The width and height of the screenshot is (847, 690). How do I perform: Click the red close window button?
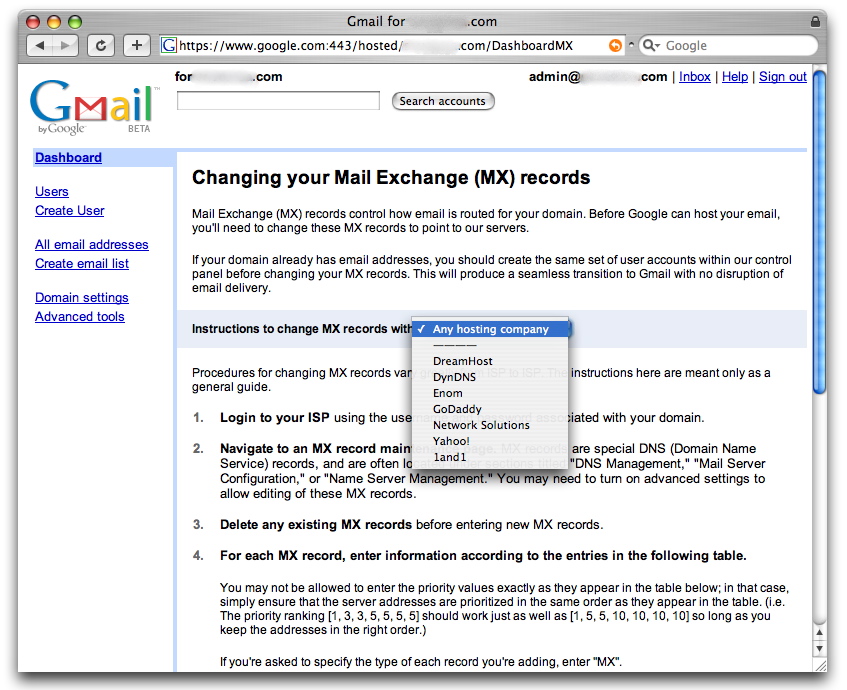tap(33, 22)
